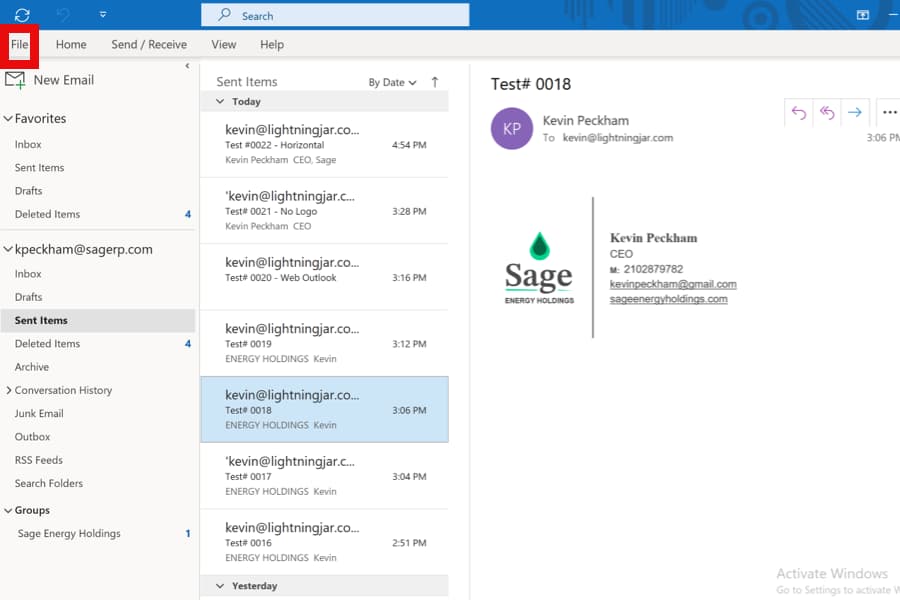Click the Reply All icon

(x=826, y=114)
